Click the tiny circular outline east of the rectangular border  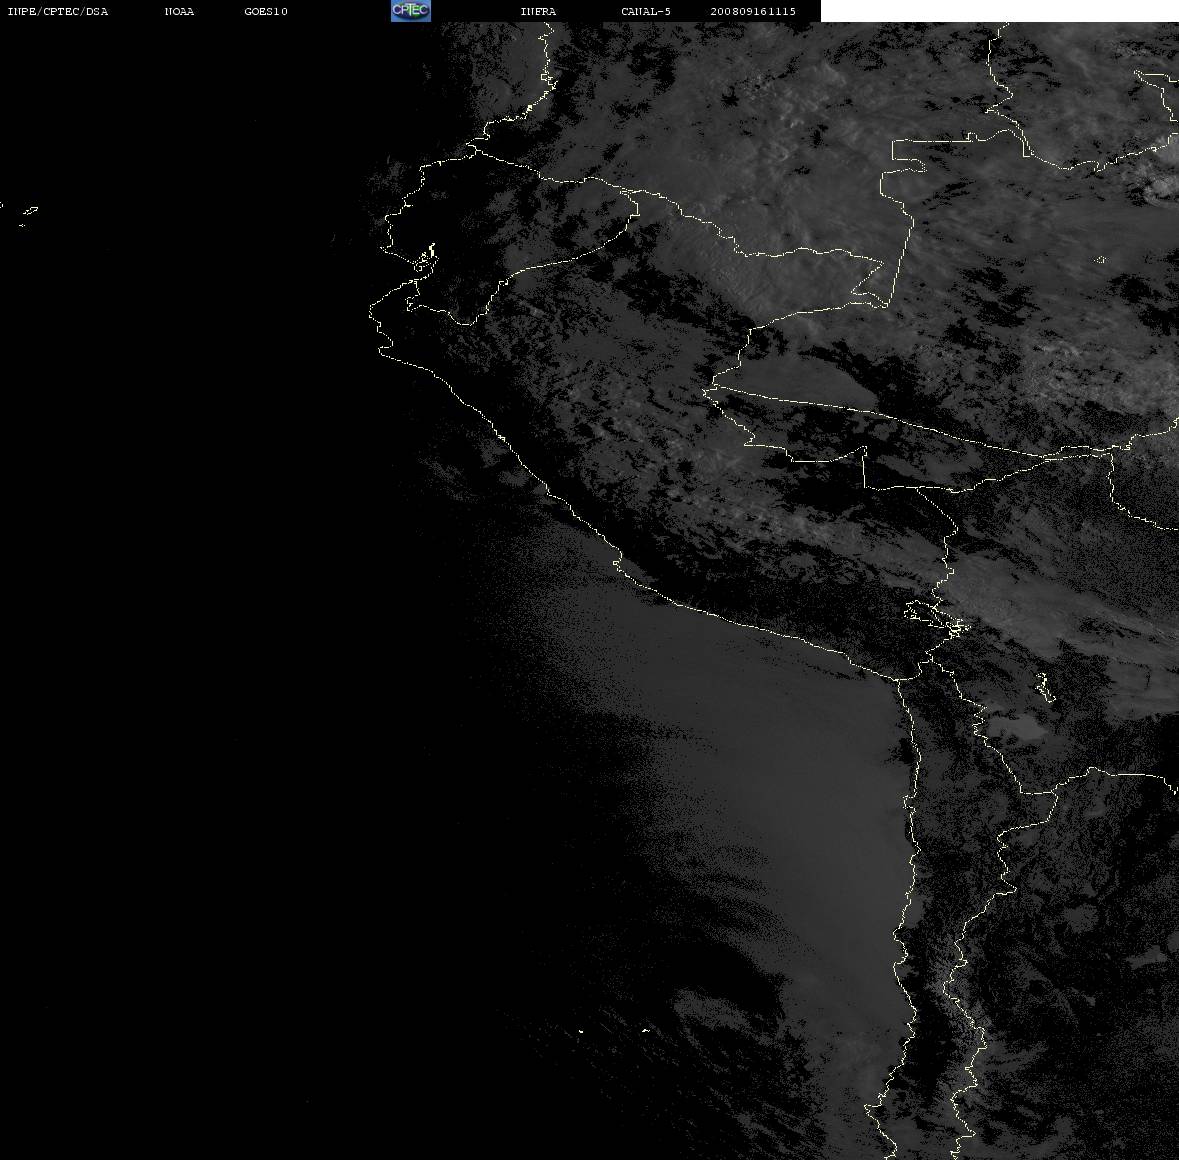pos(1100,260)
